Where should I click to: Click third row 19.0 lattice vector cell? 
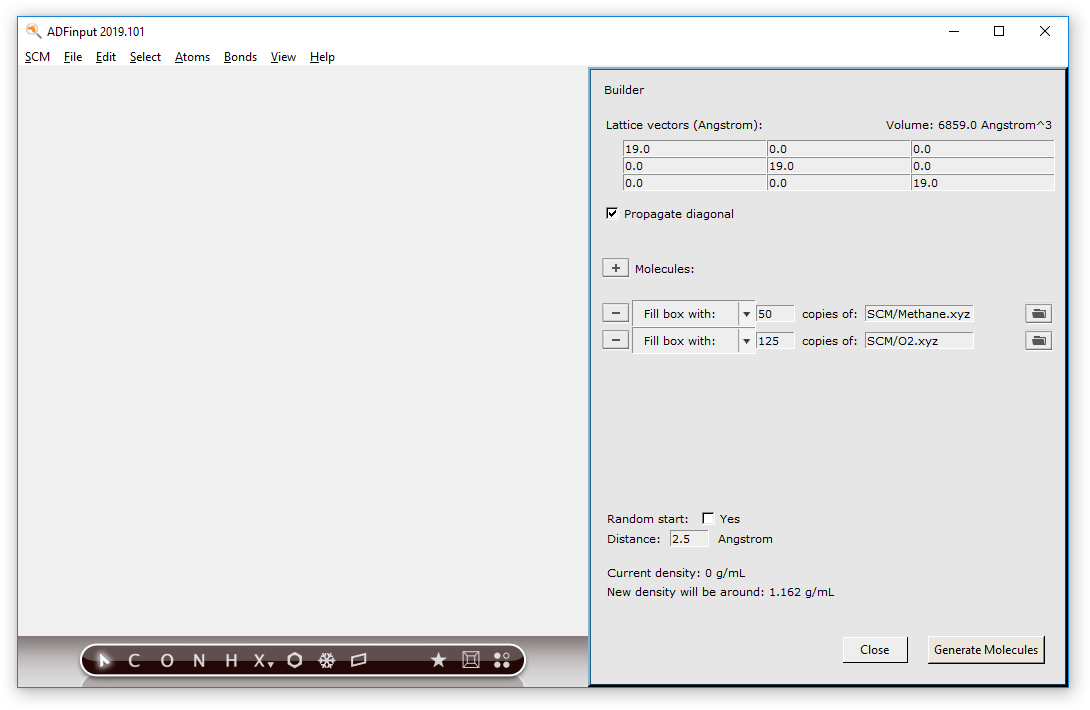point(982,183)
